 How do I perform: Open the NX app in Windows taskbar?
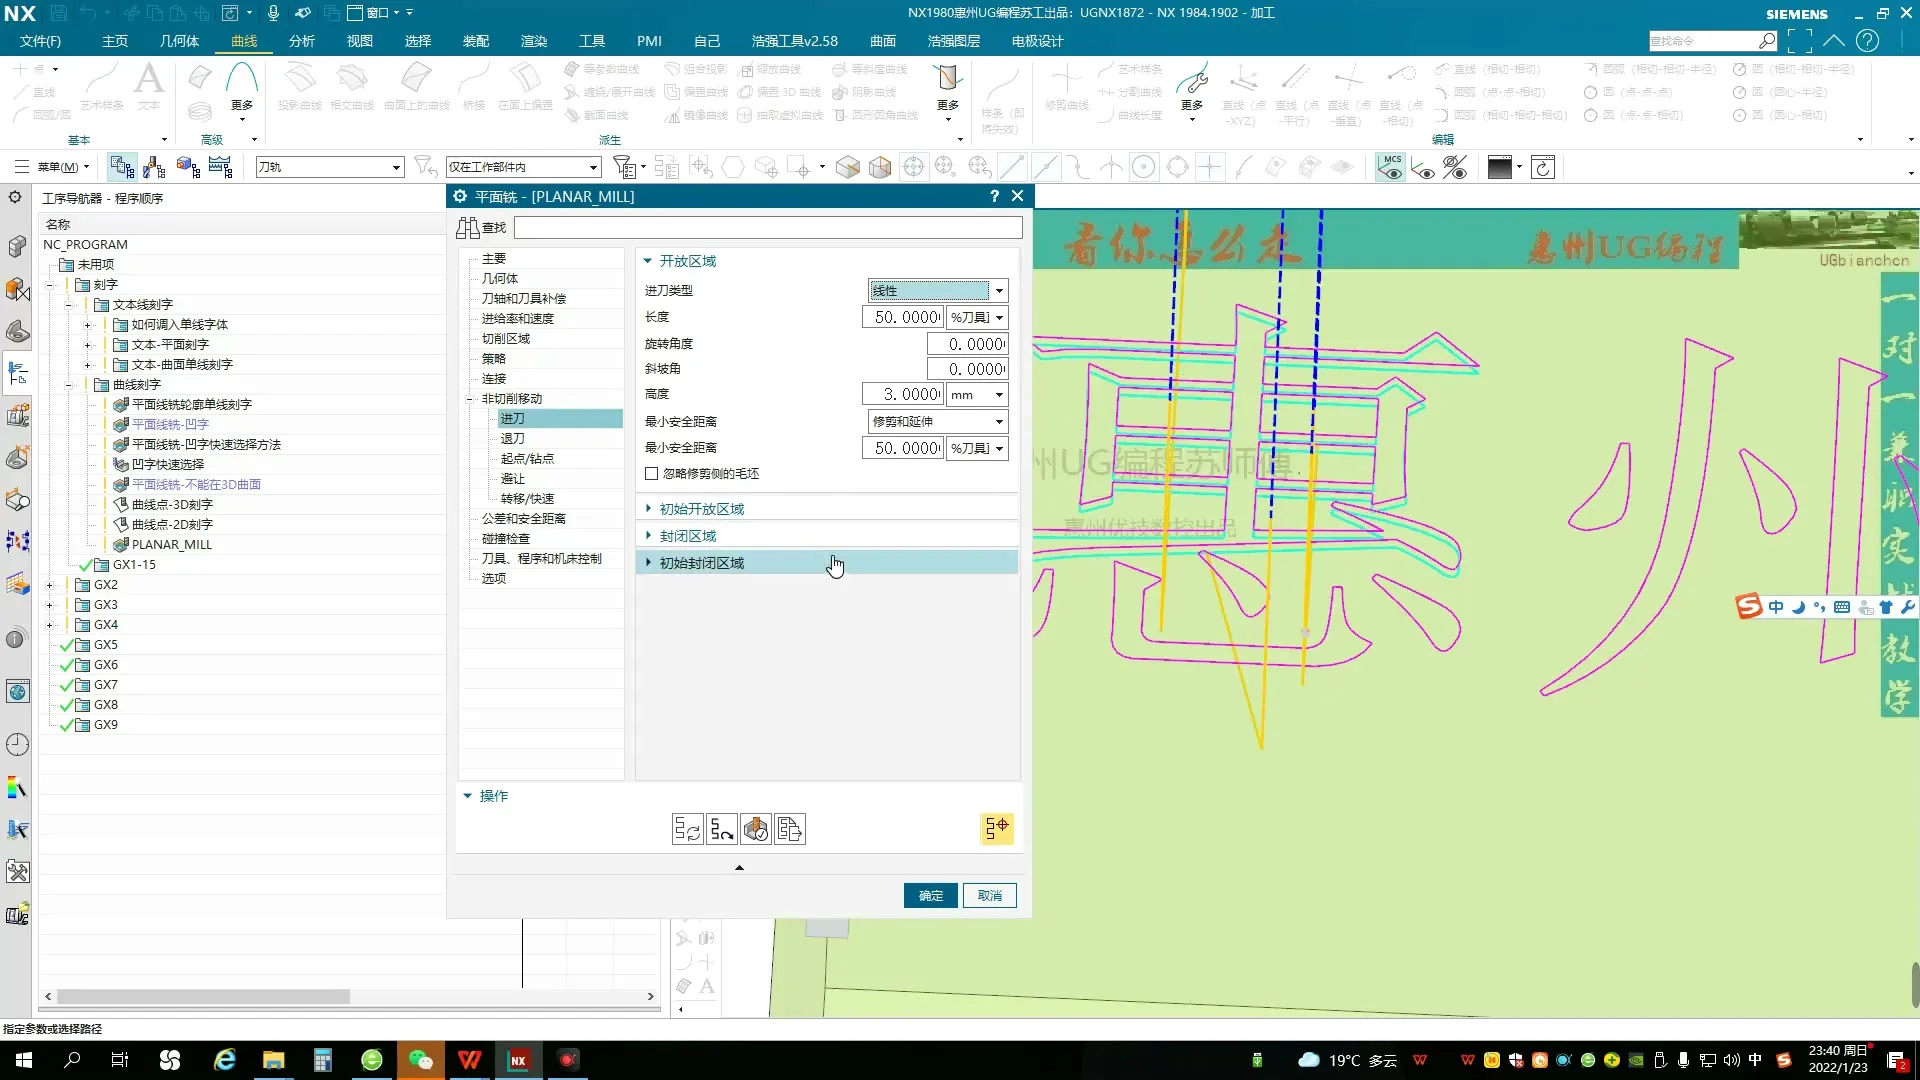pyautogui.click(x=518, y=1060)
